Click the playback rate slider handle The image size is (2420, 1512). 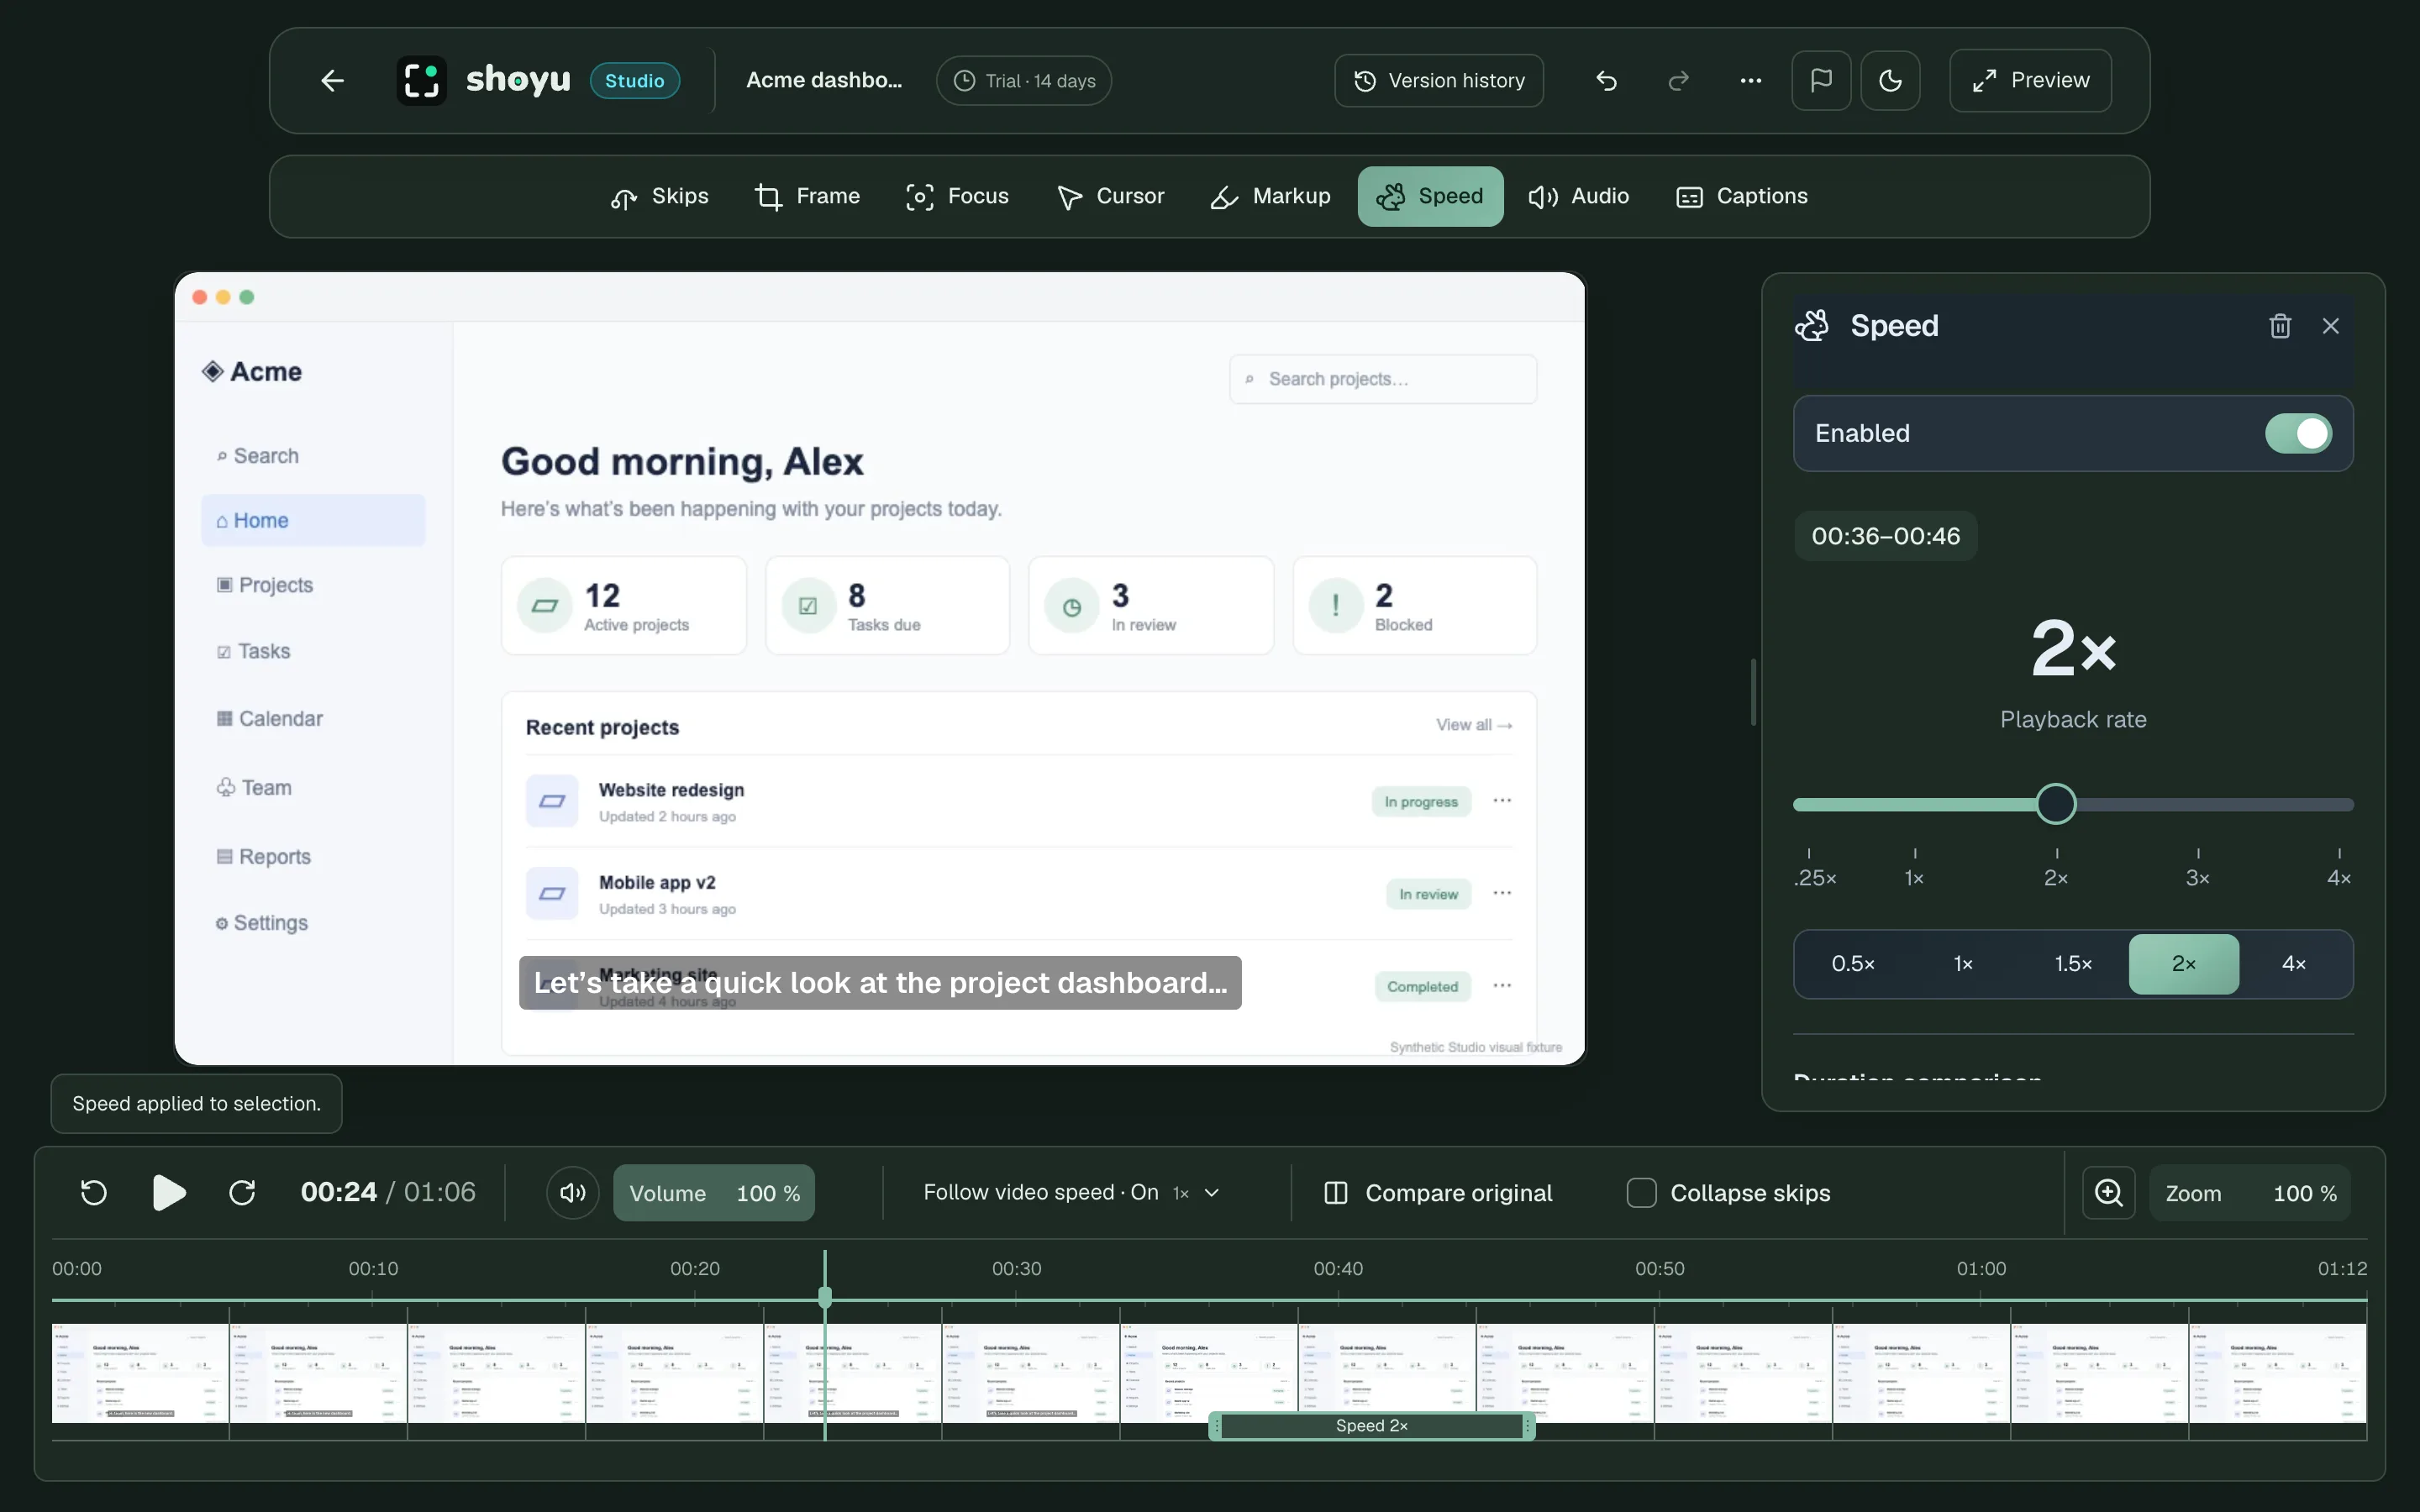coord(2056,804)
